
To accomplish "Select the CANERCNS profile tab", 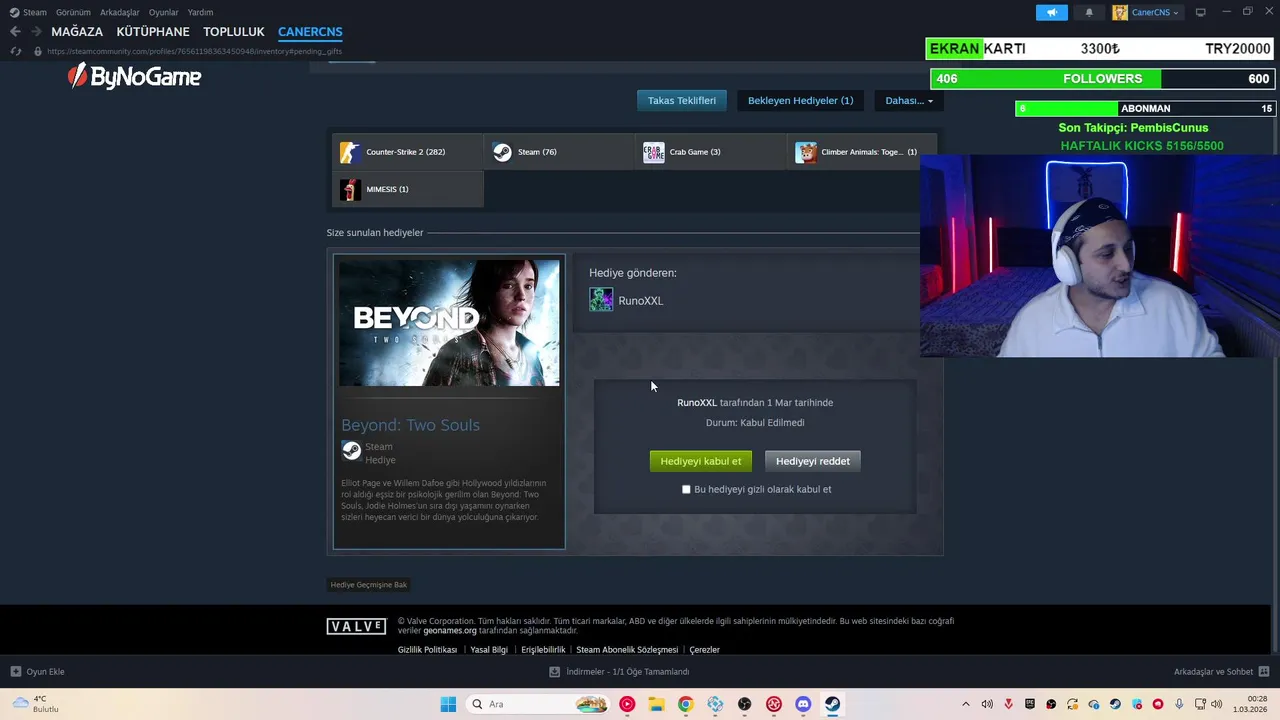I will (310, 32).
